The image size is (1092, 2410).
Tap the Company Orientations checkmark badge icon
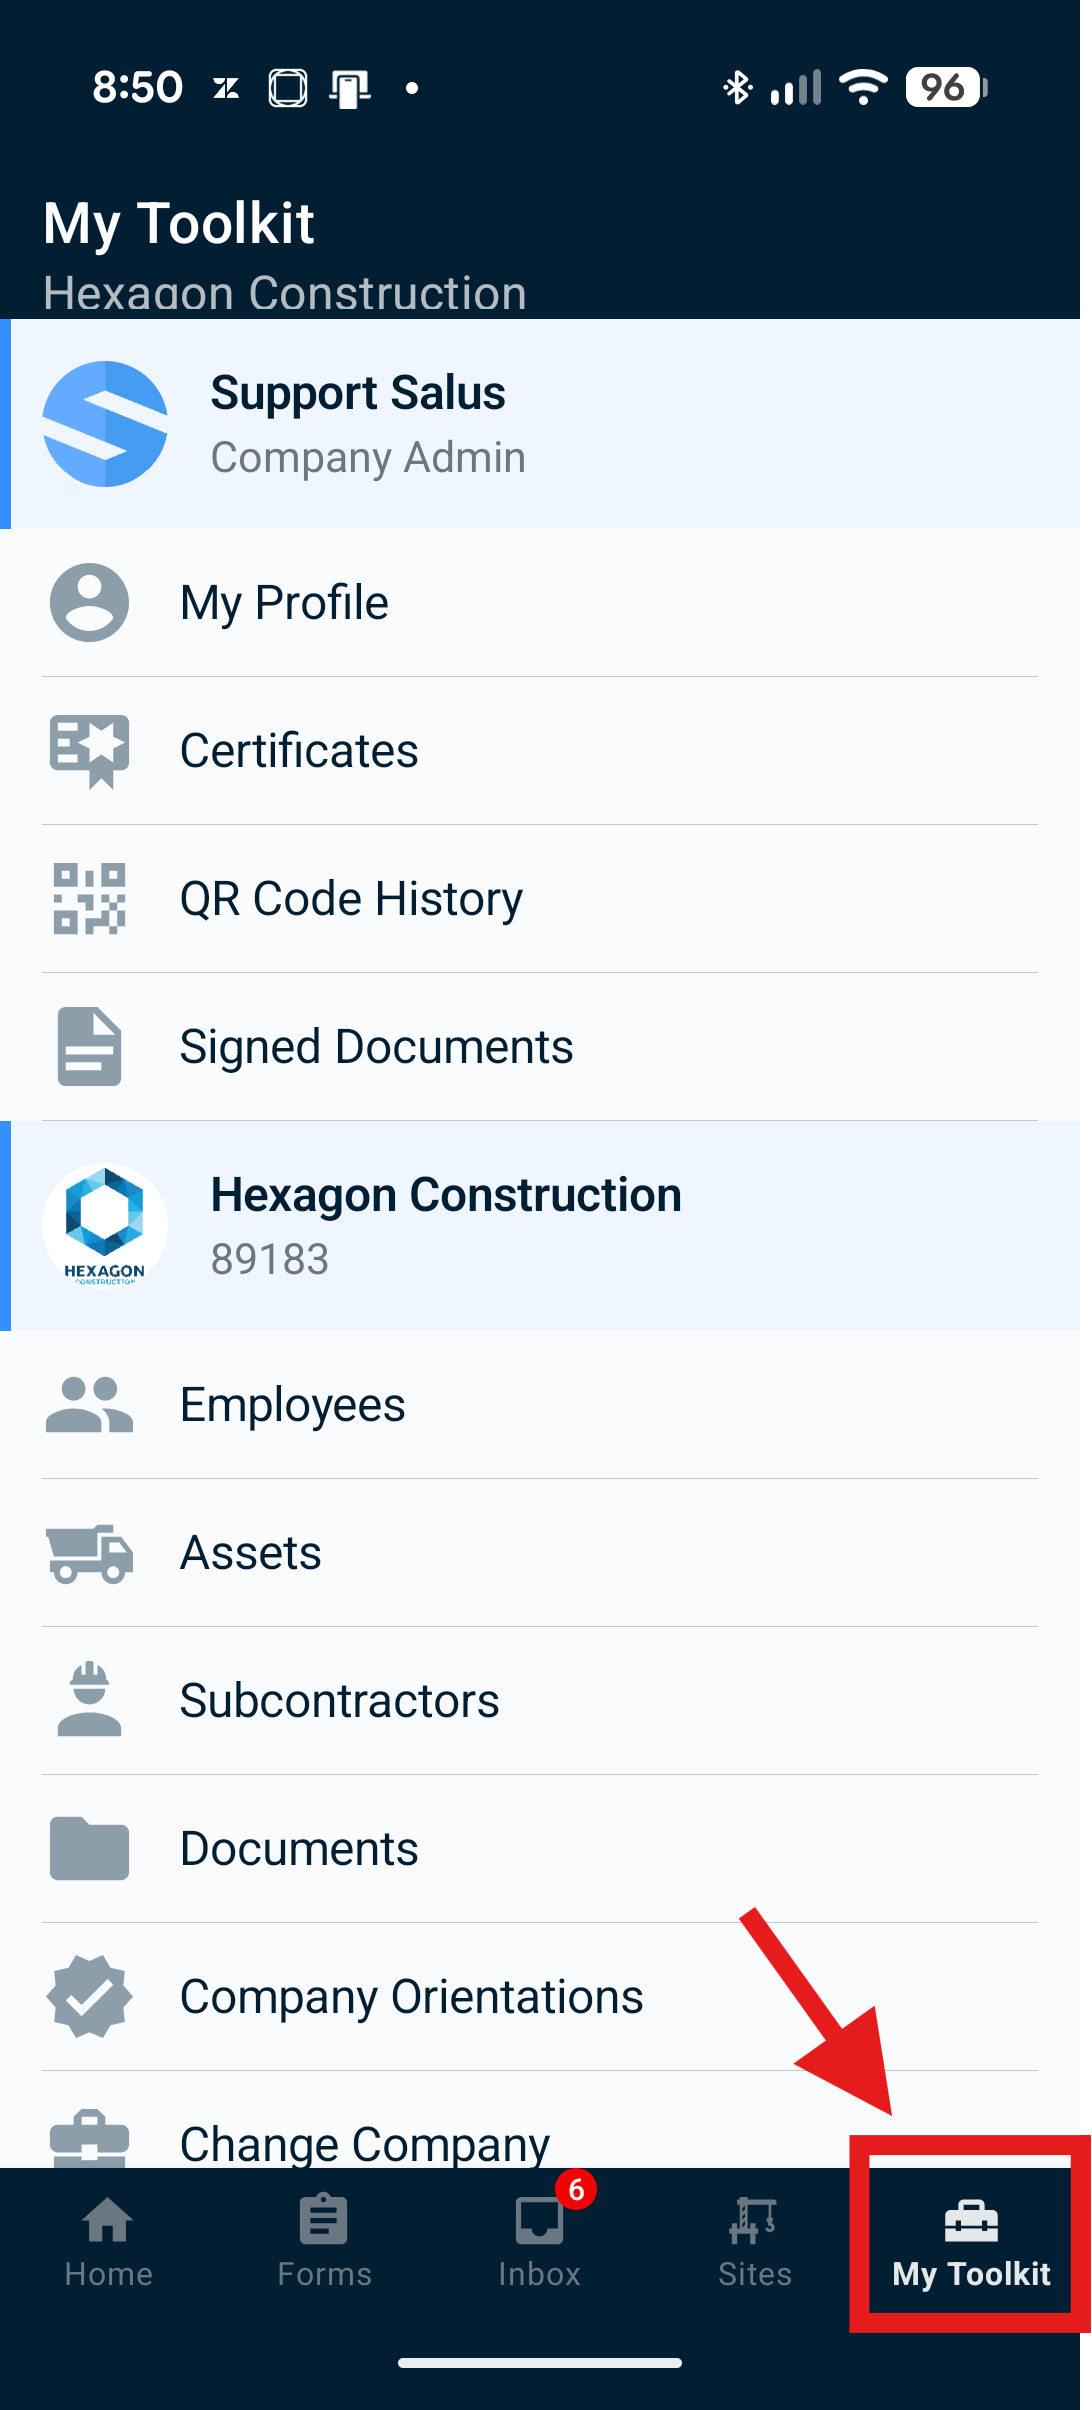click(x=89, y=1996)
